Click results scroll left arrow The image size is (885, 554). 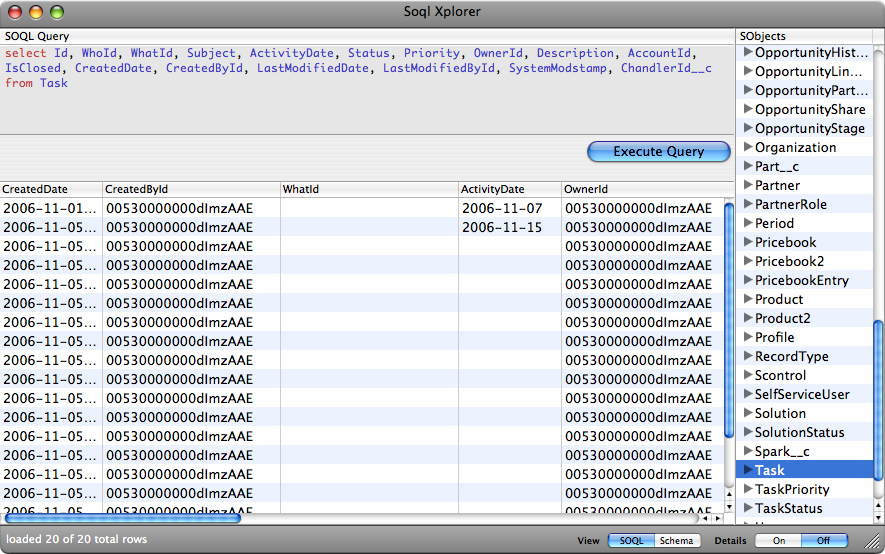point(705,518)
